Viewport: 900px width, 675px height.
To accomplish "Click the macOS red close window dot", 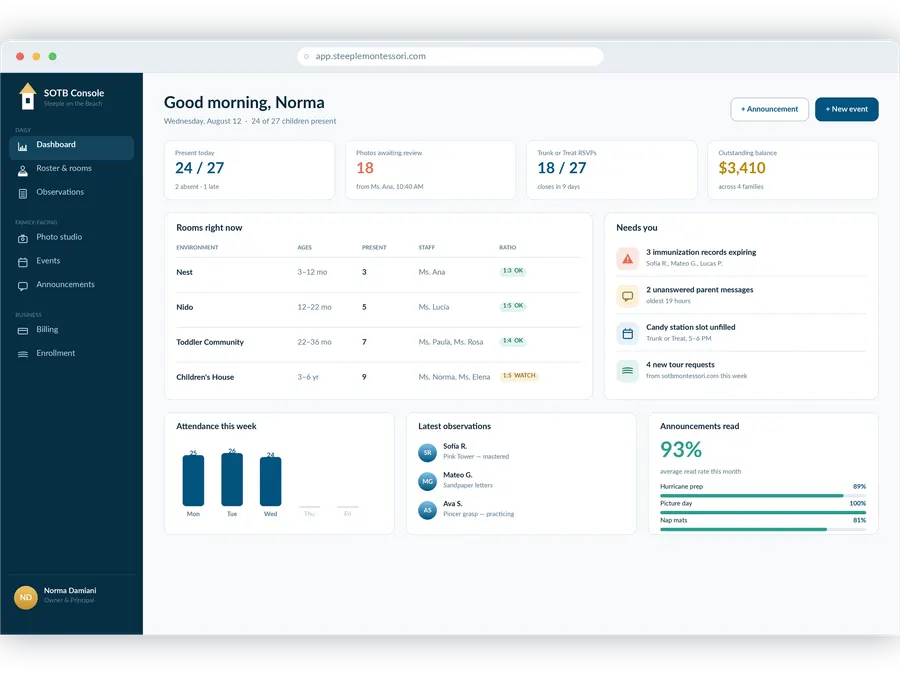I will point(20,56).
